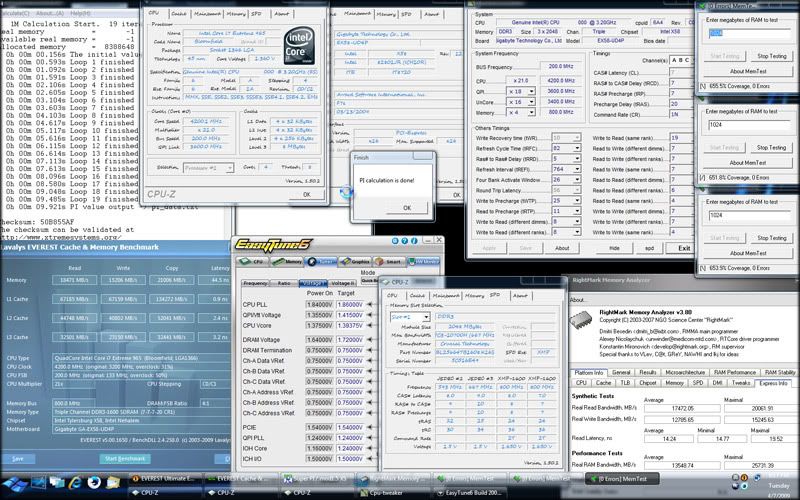Click the spd button in CPU-Tweaker
This screenshot has height=500, width=800.
(649, 248)
